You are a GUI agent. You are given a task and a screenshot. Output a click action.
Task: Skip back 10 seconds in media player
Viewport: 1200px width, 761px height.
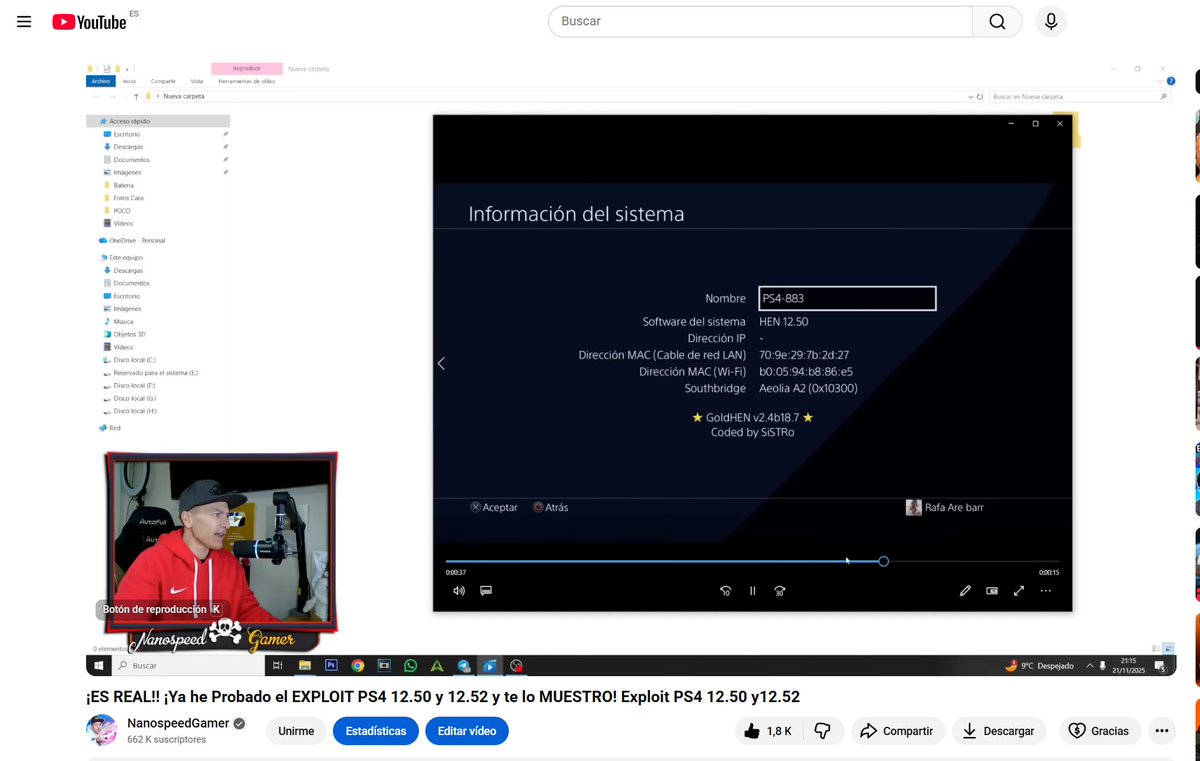click(726, 591)
